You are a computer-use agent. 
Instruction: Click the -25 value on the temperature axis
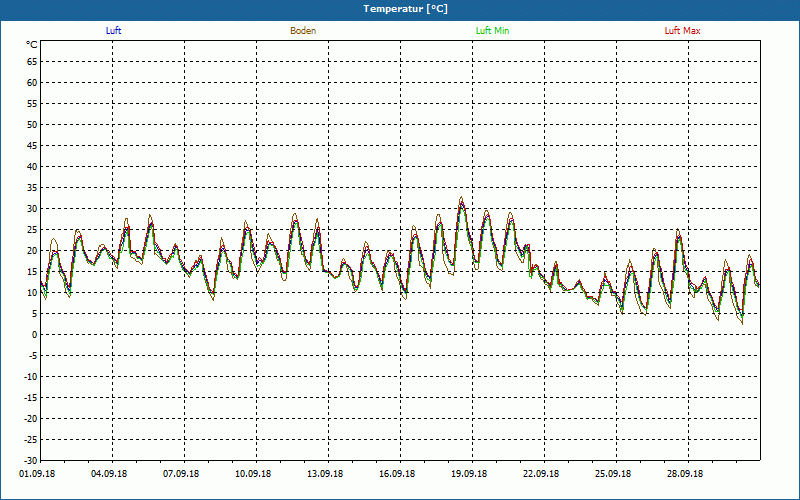tap(31, 440)
